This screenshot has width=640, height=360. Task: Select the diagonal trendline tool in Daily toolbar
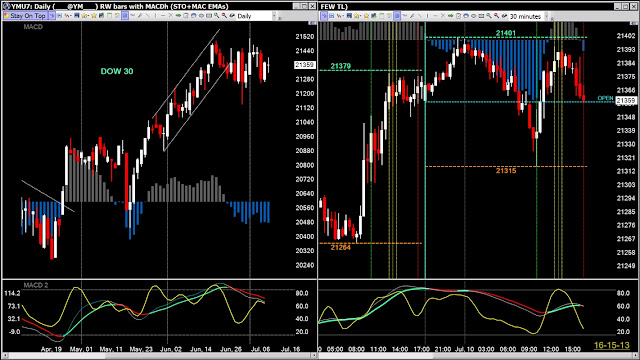(147, 16)
